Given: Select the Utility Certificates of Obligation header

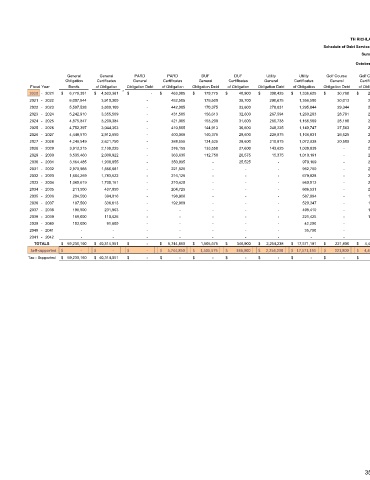Looking at the screenshot, I should 304,81.
